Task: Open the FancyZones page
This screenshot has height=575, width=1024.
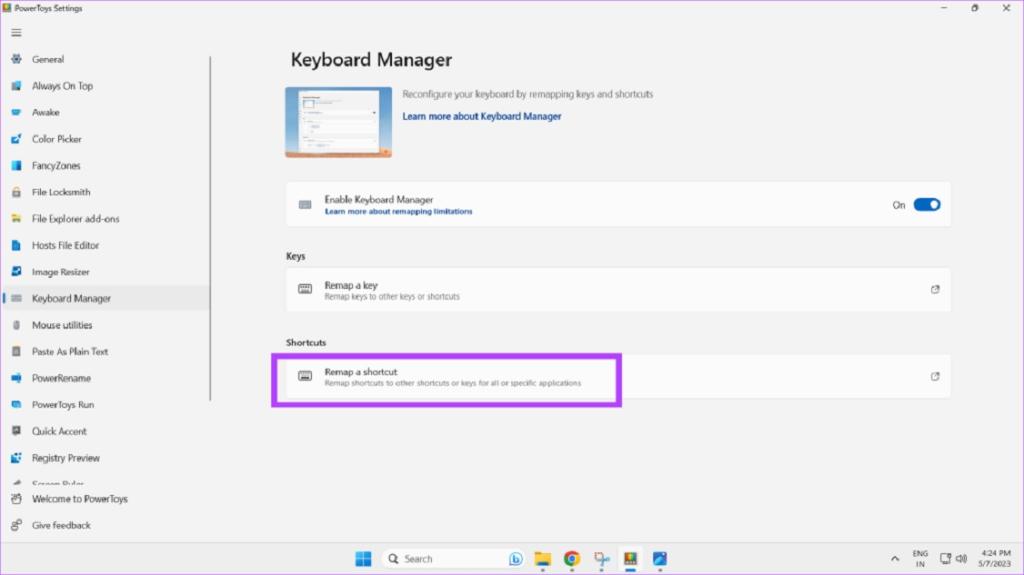Action: coord(106,165)
